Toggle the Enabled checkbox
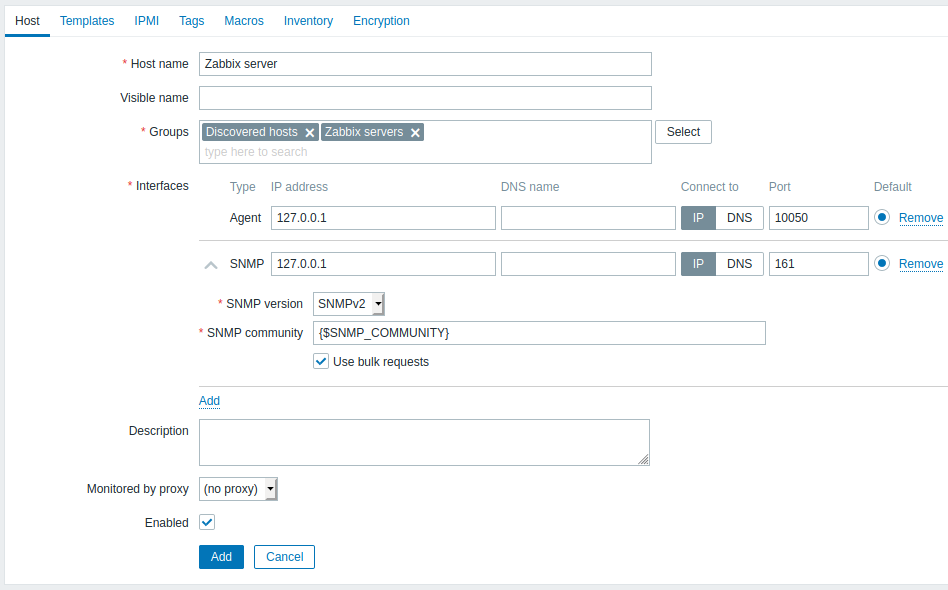Screen dimensions: 948x590 tap(207, 522)
